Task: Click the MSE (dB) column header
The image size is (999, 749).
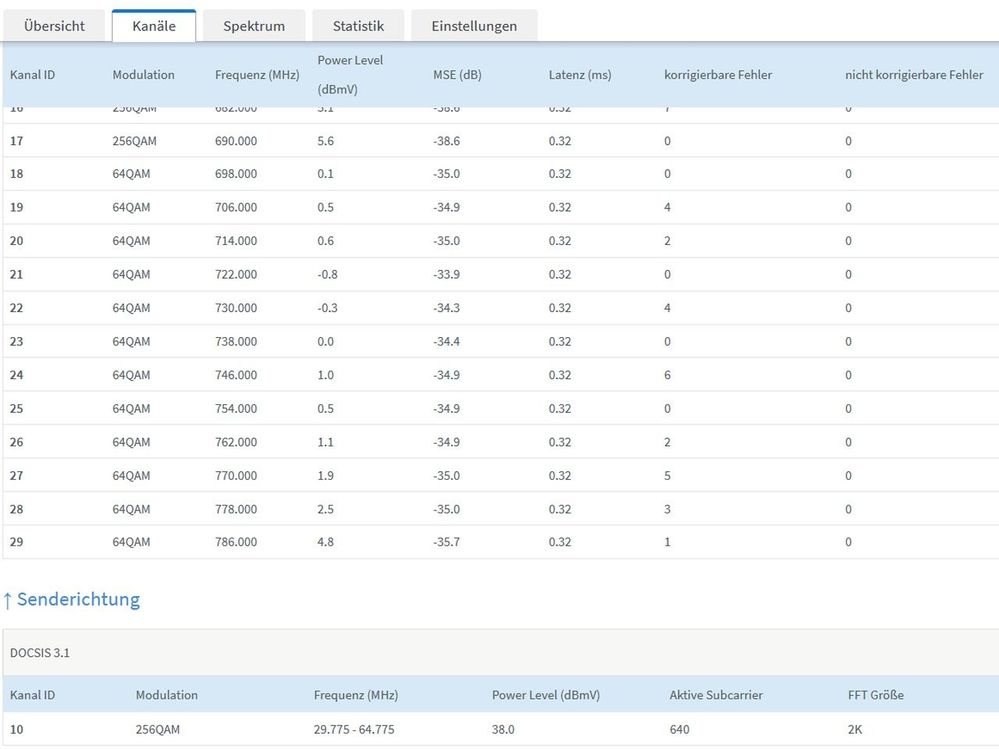Action: pyautogui.click(x=457, y=75)
